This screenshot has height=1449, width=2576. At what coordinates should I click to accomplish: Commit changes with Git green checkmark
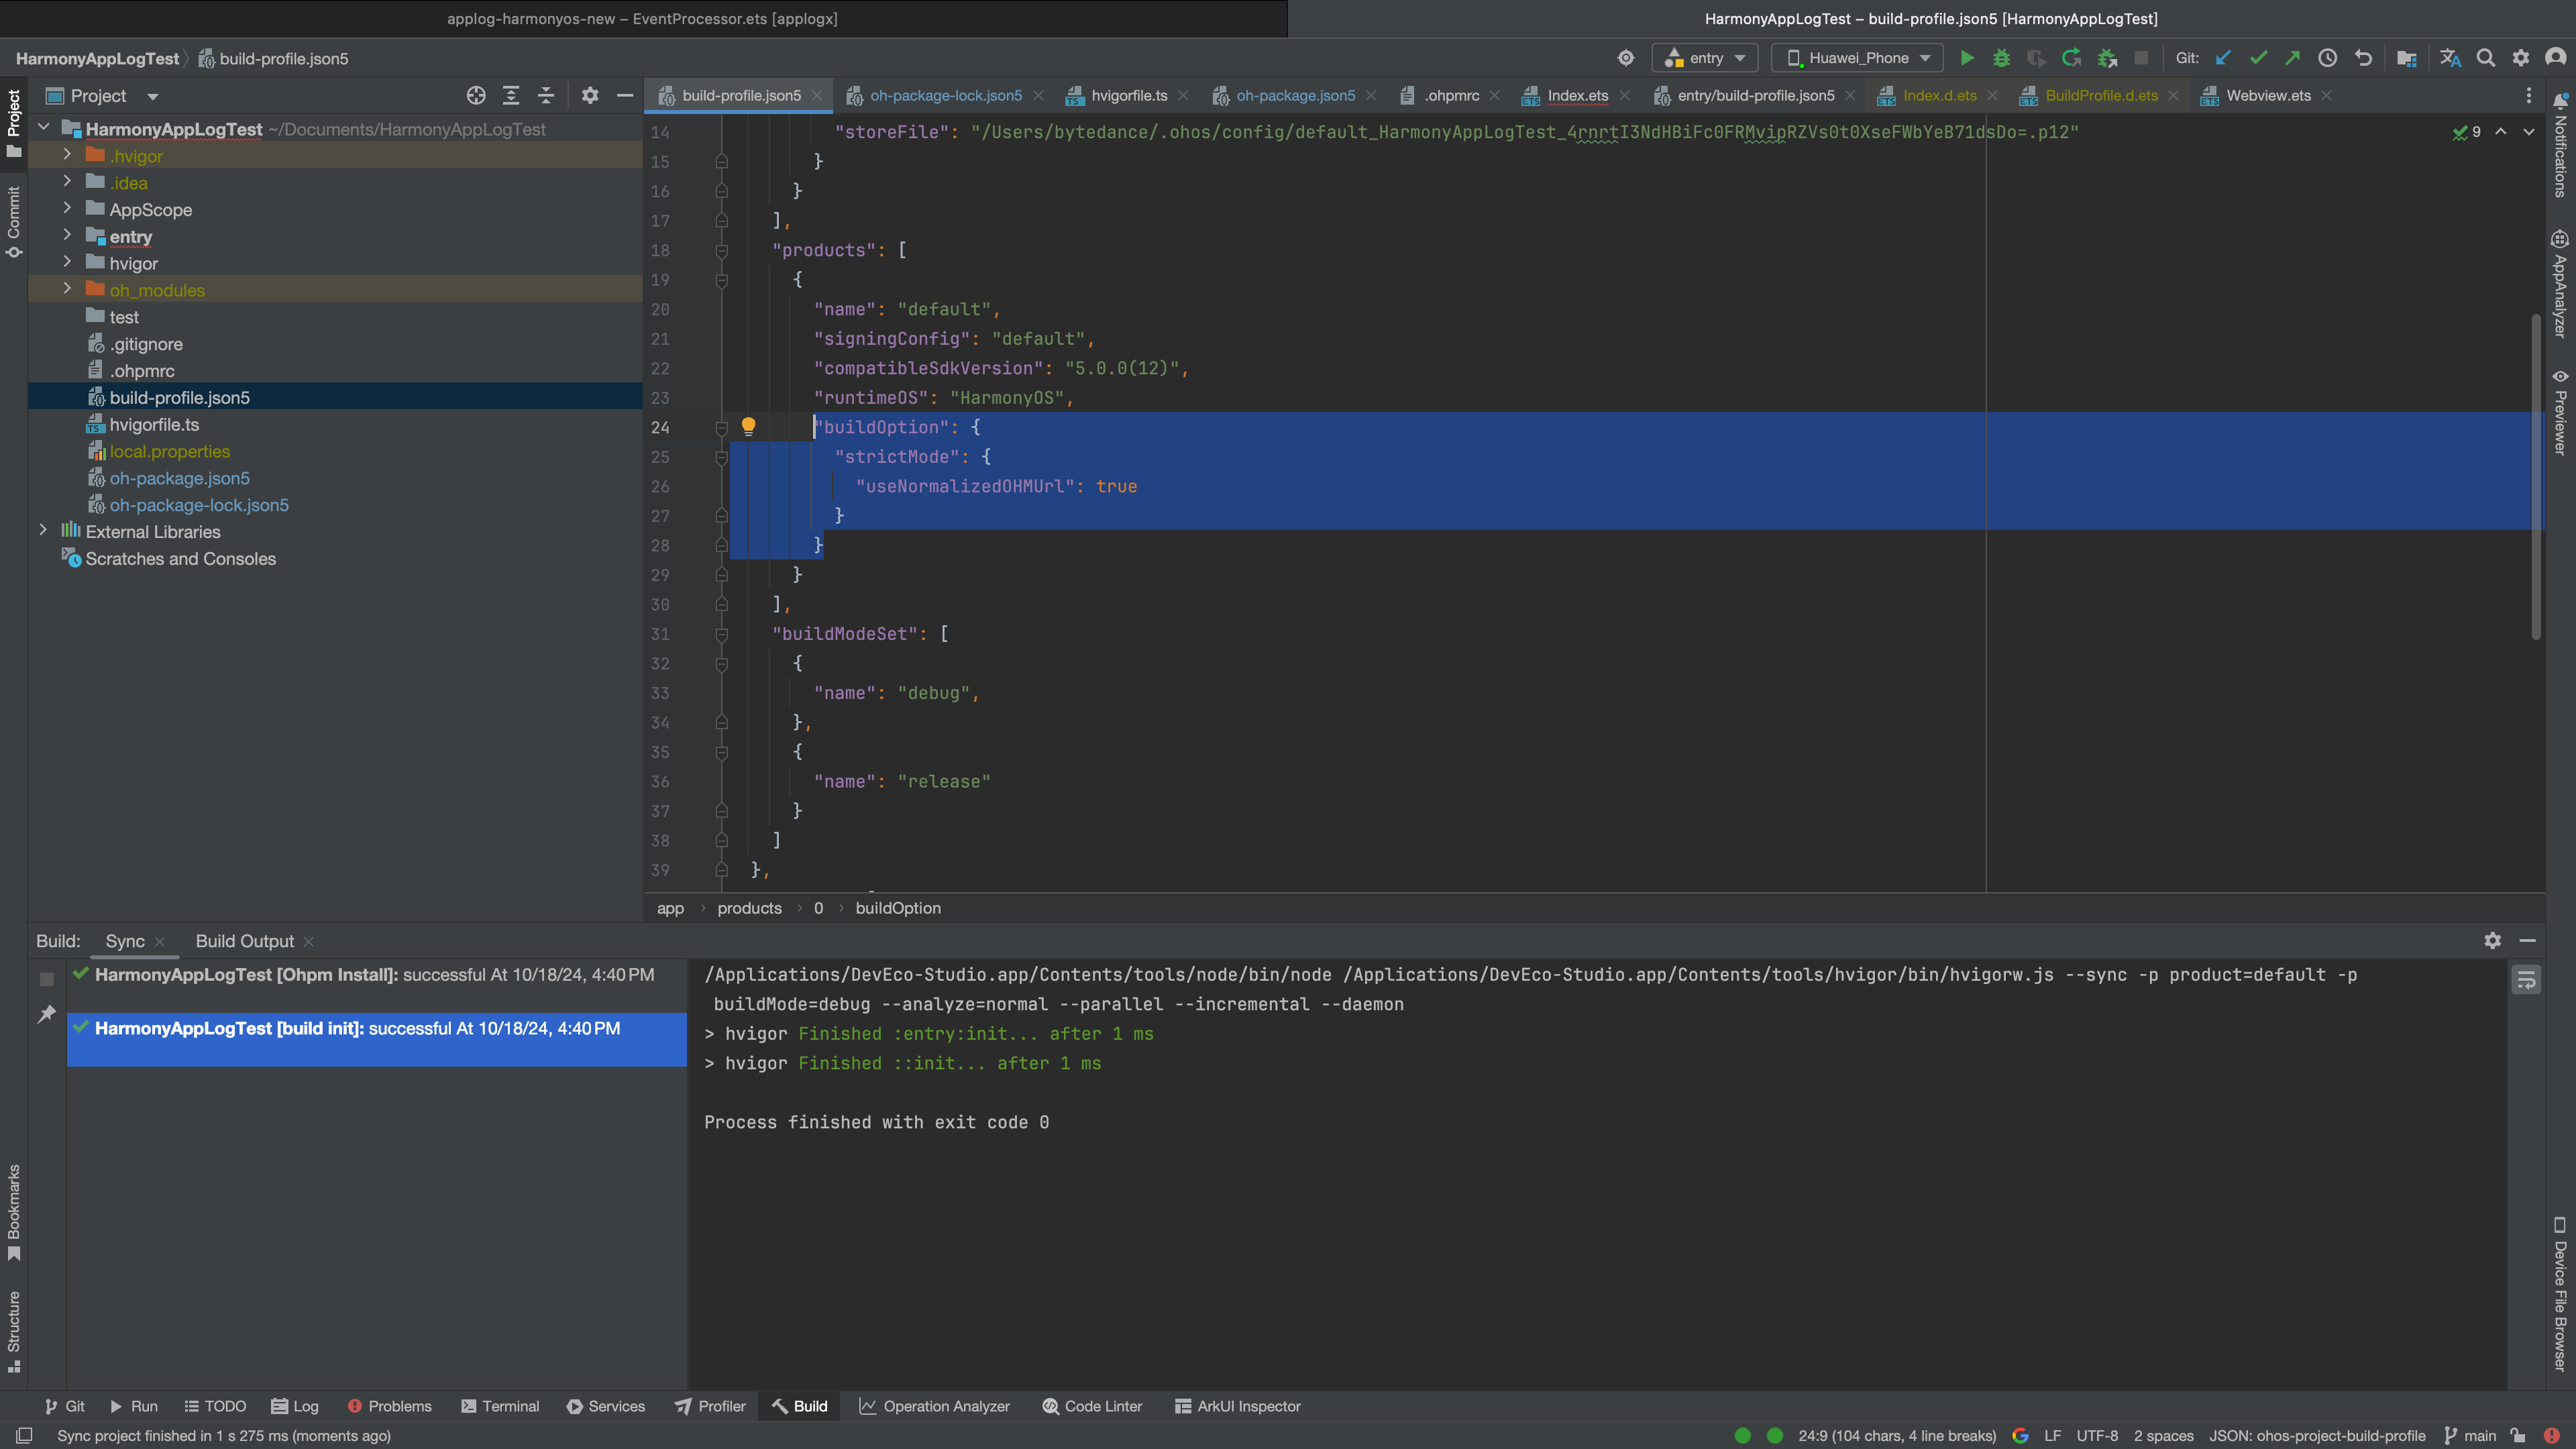tap(2258, 58)
